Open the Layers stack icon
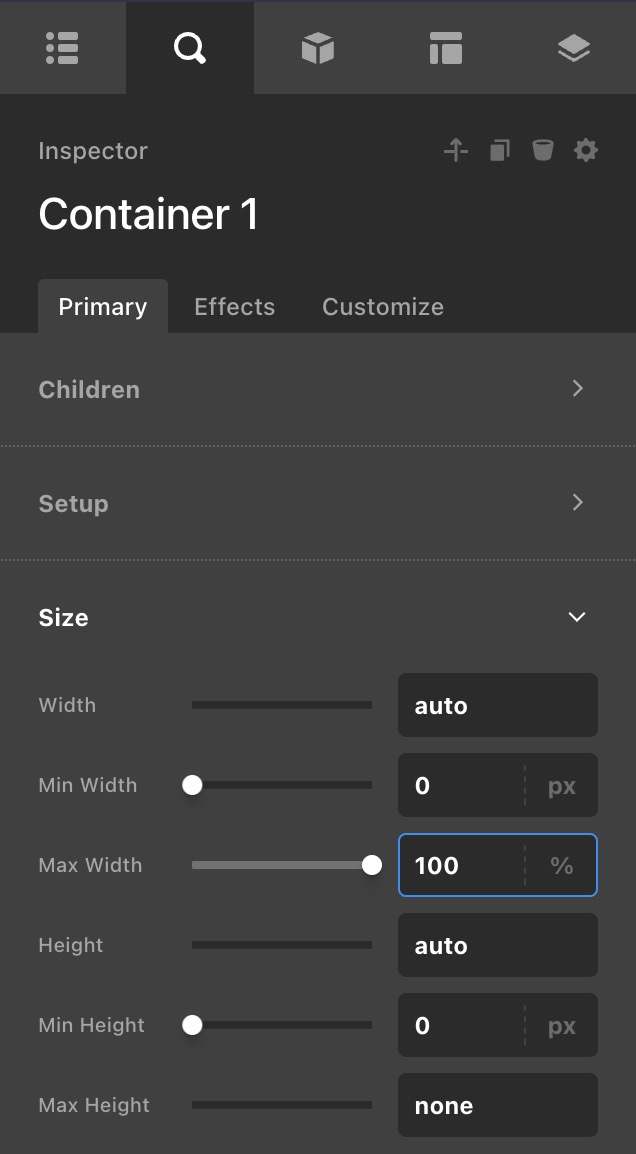The image size is (636, 1154). click(573, 48)
